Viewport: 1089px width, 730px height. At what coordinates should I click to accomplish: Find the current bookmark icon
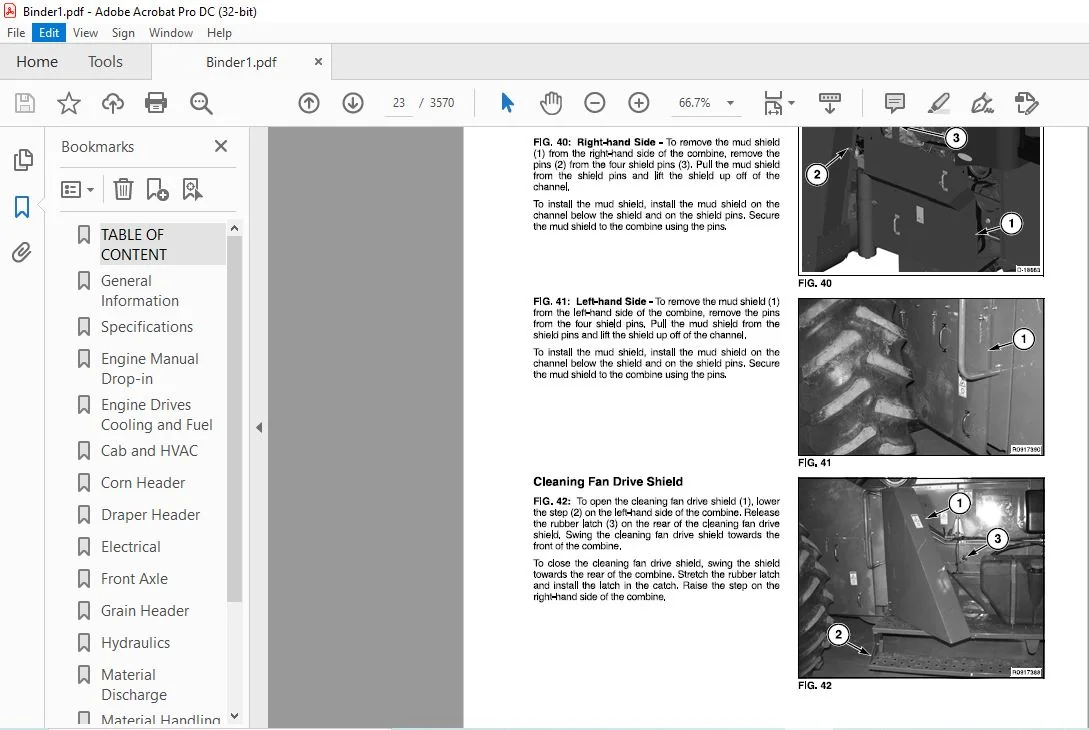click(192, 189)
